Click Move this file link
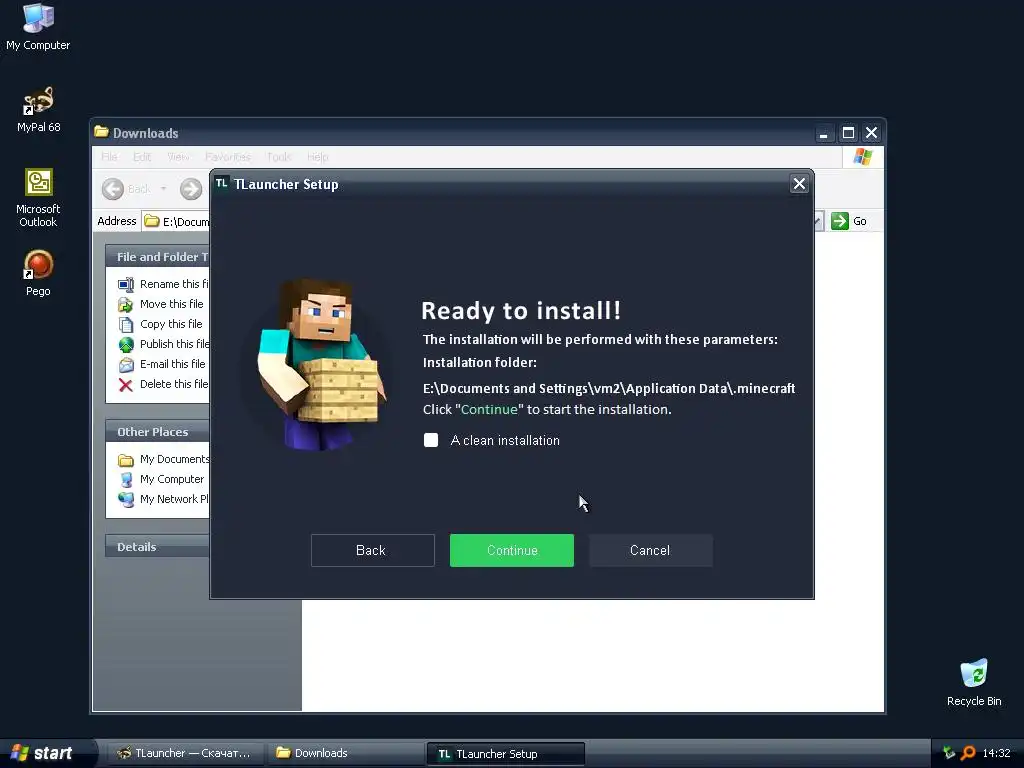 point(172,304)
